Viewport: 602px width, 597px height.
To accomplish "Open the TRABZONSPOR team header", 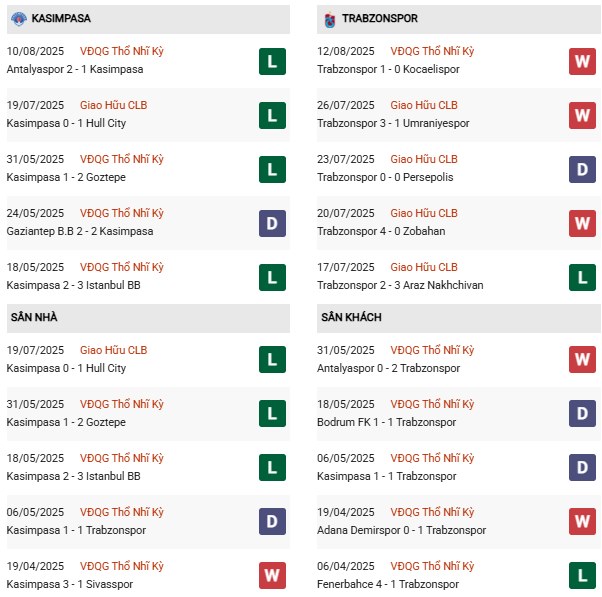I will click(378, 19).
